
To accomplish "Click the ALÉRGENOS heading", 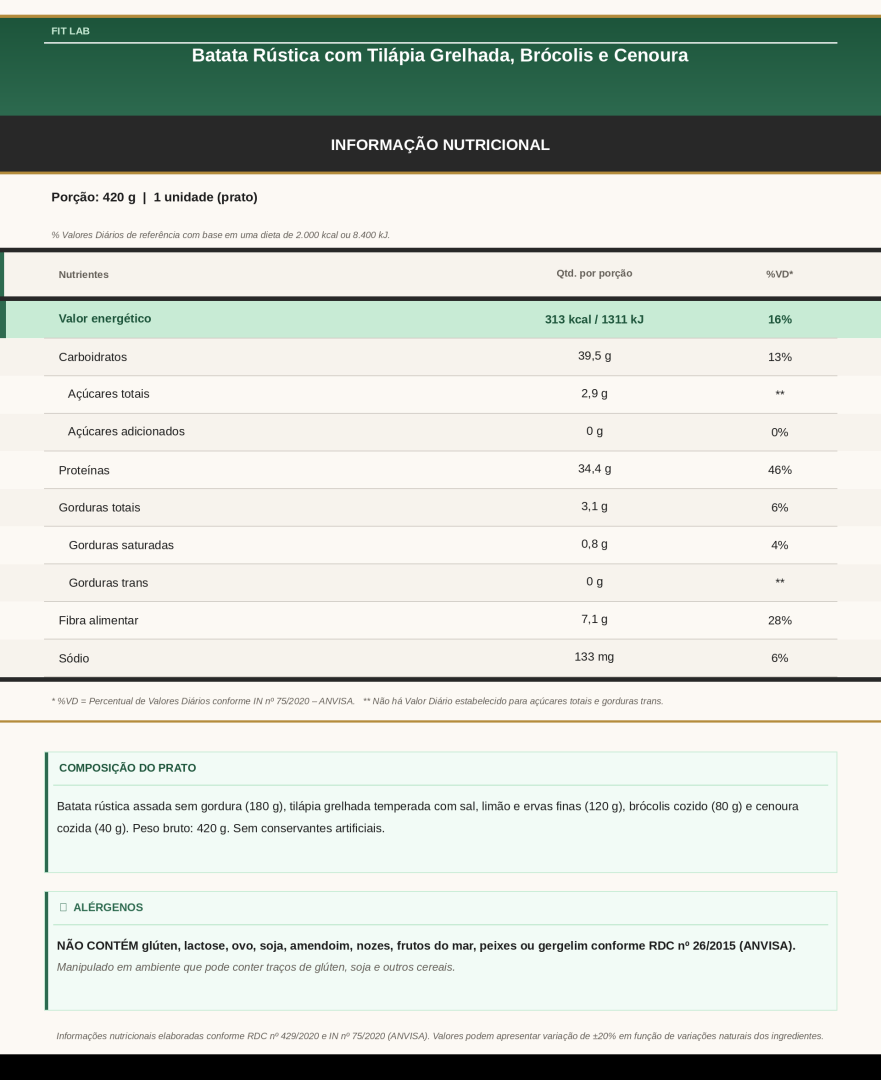I will 108,907.
